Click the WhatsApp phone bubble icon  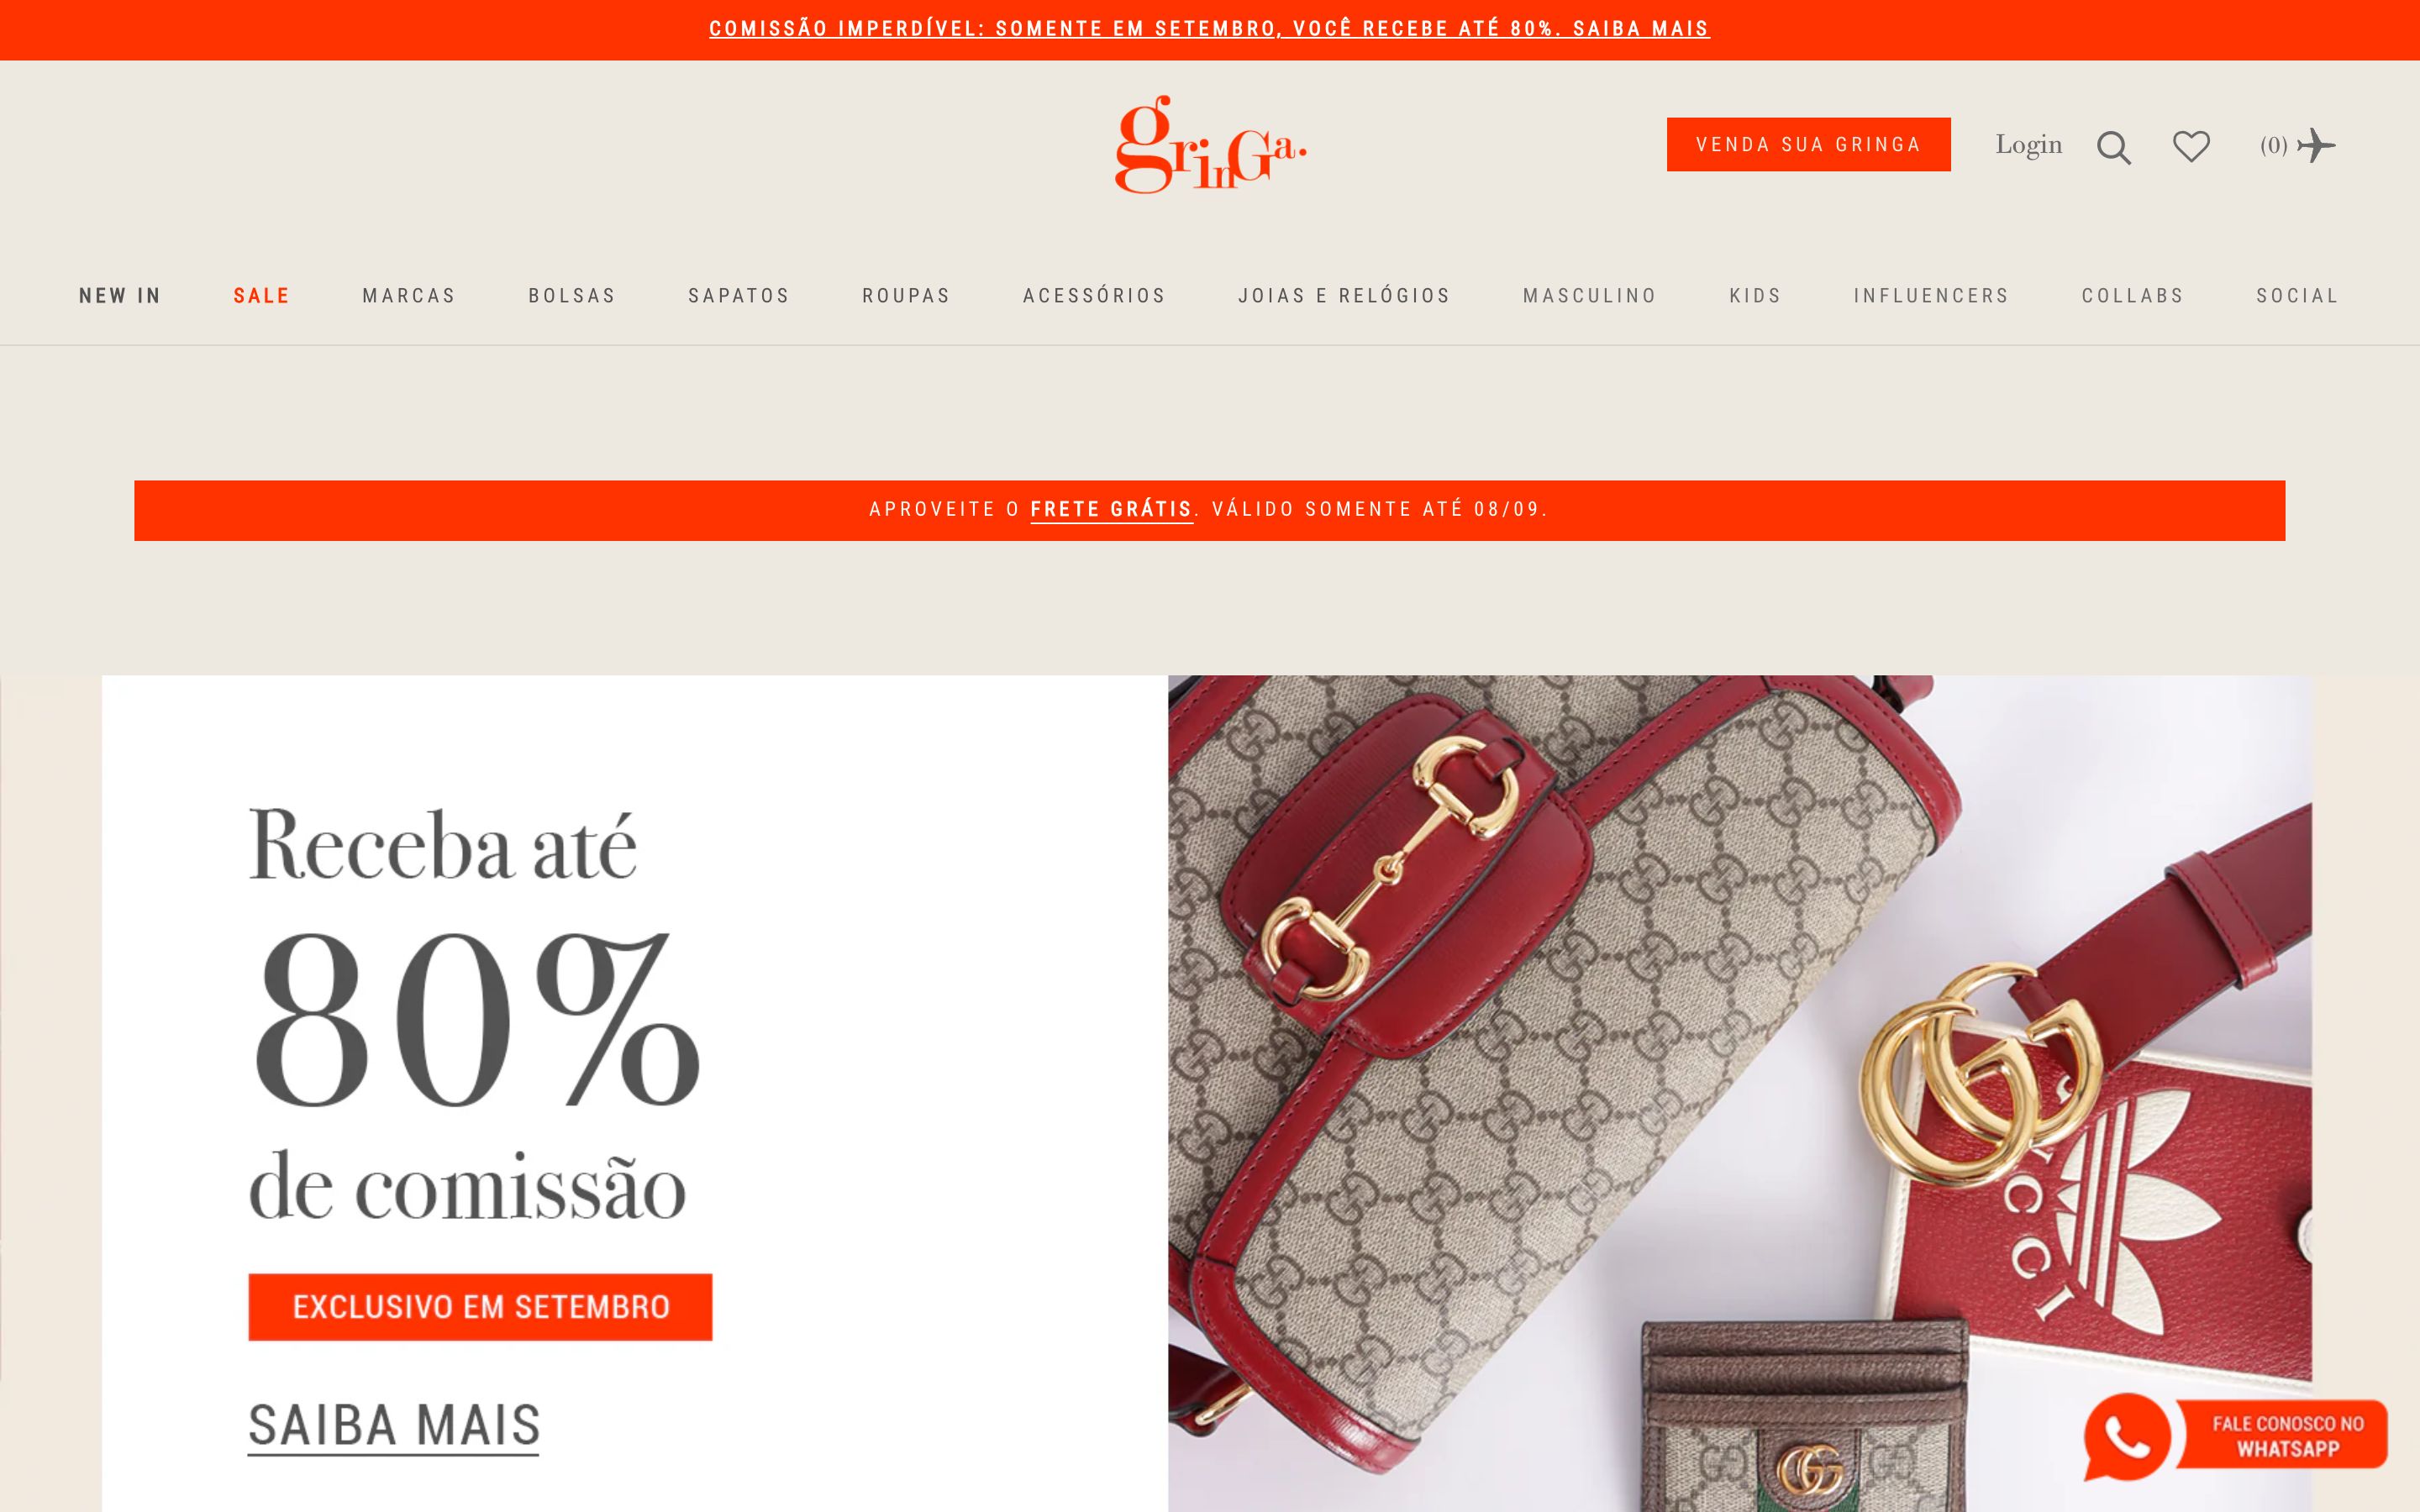[2126, 1436]
